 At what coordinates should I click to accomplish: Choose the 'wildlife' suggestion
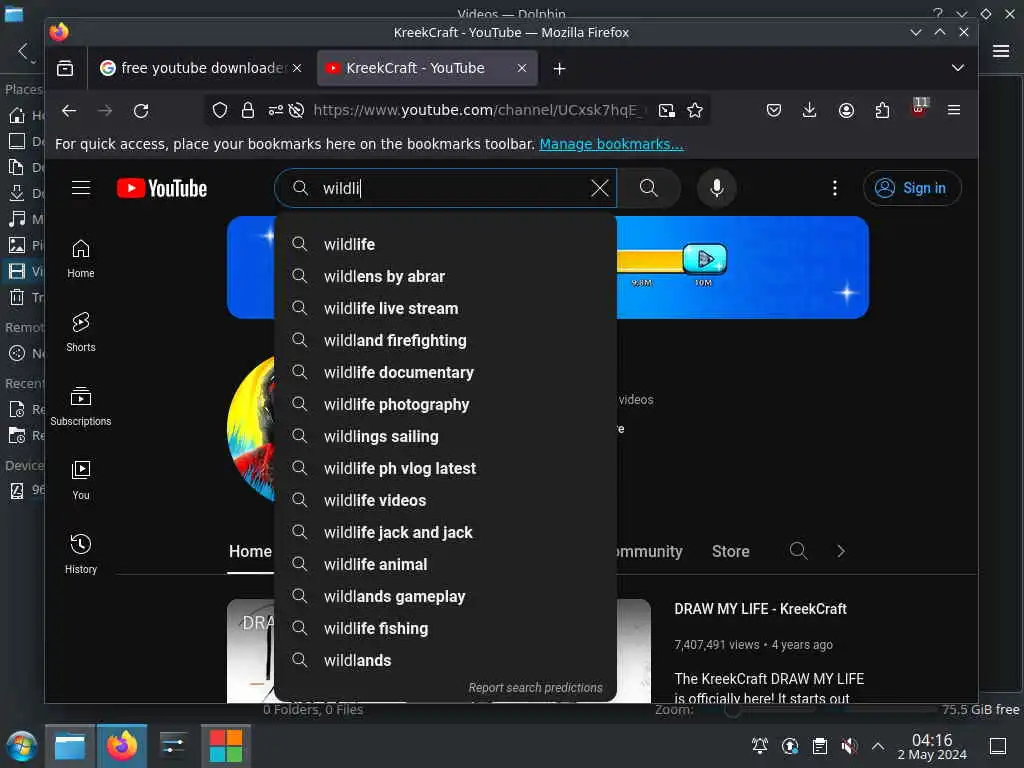pos(445,244)
